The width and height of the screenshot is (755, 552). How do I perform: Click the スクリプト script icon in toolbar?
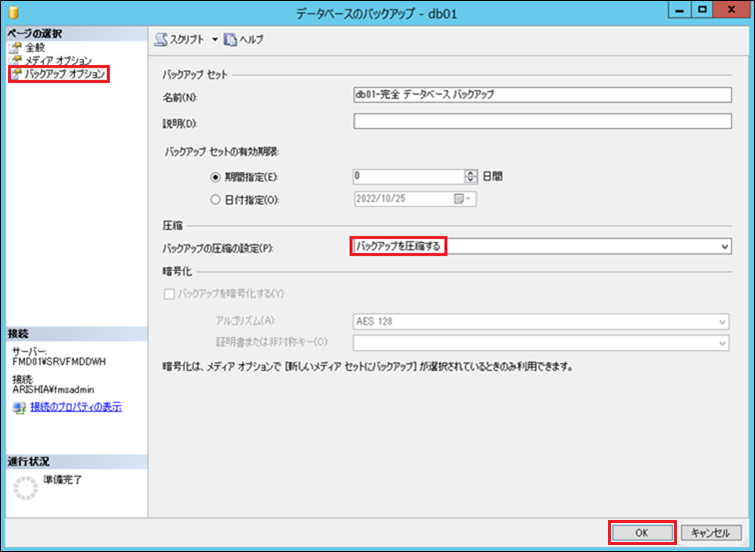pyautogui.click(x=162, y=39)
